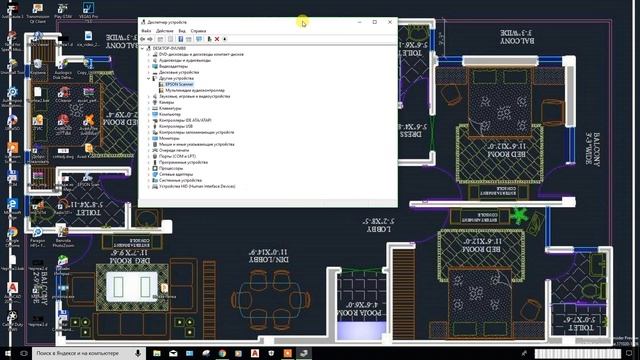Screen dimensions: 640x360
Task: Click the taskbar search field
Action: [88, 353]
